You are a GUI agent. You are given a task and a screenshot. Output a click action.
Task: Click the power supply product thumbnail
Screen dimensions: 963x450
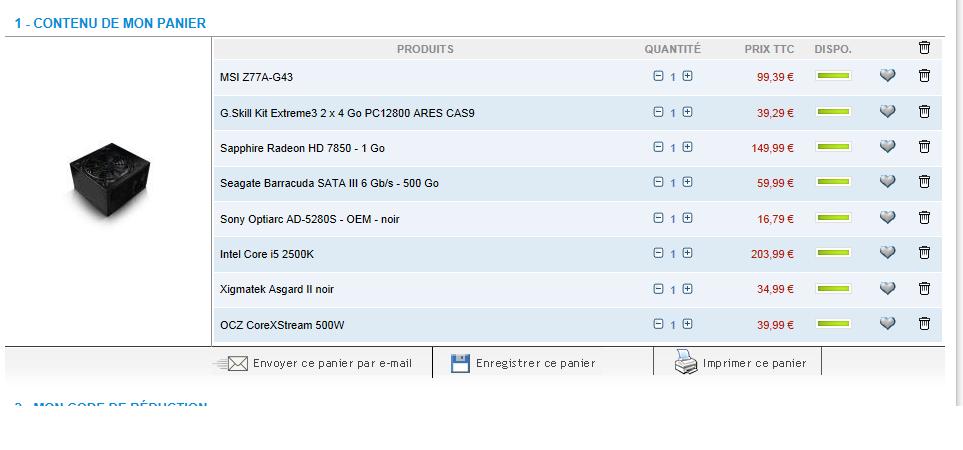pyautogui.click(x=108, y=187)
